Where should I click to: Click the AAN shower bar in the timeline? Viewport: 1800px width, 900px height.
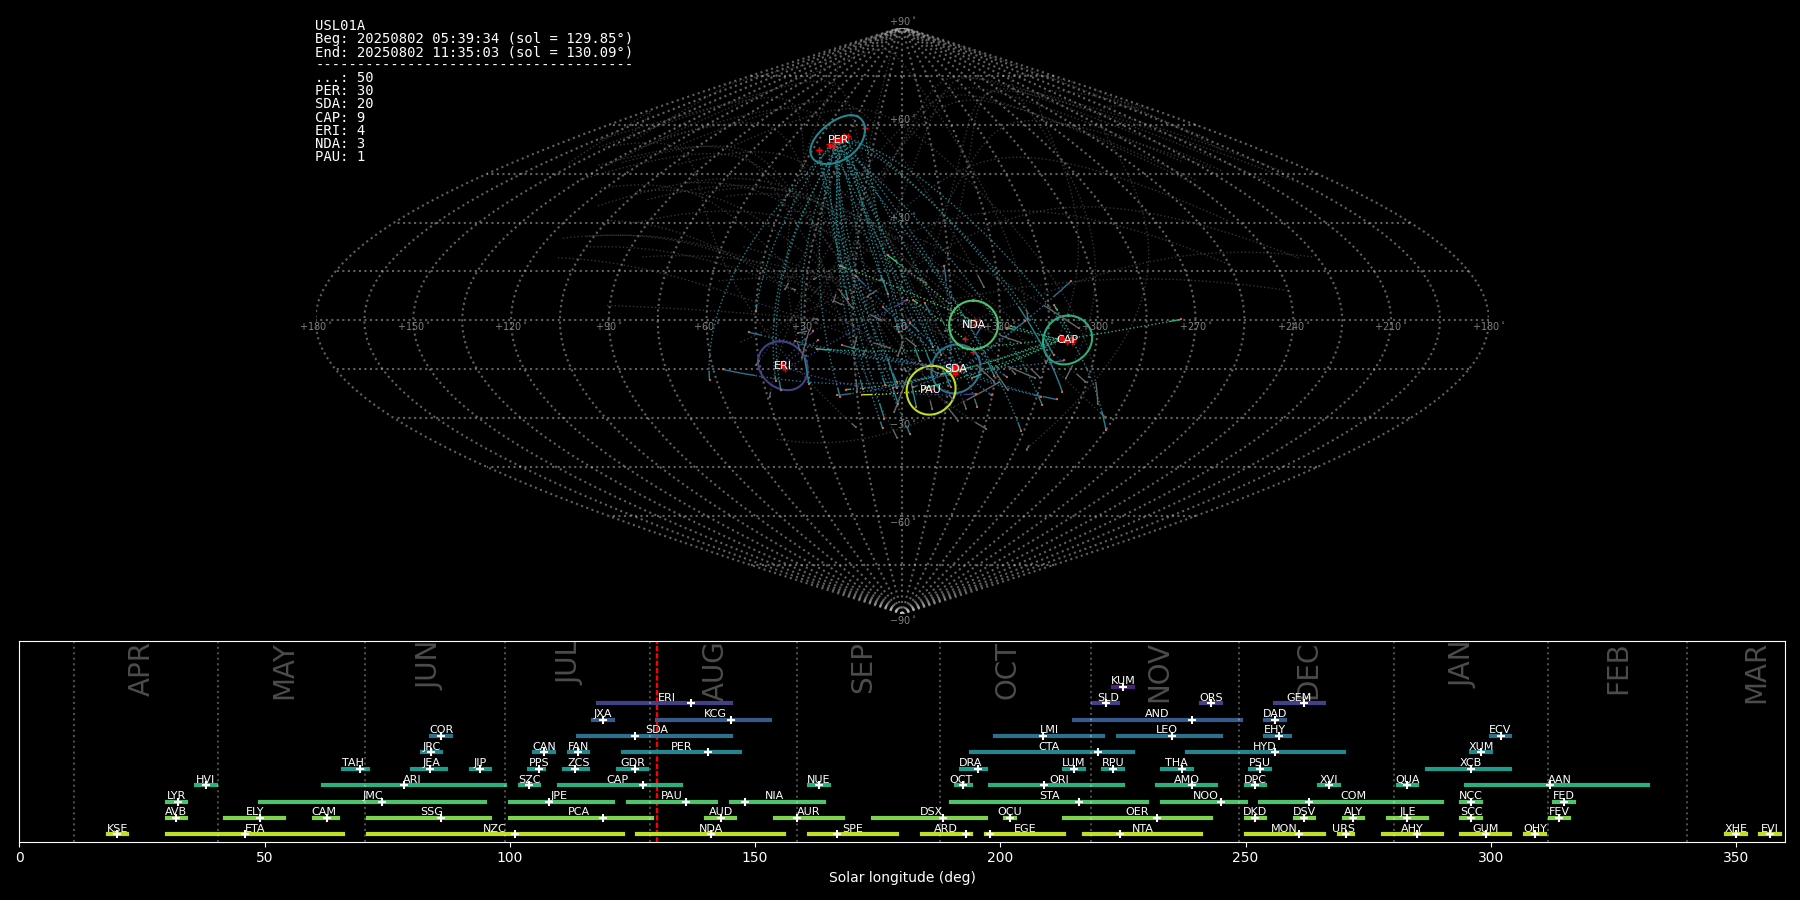[x=1557, y=785]
